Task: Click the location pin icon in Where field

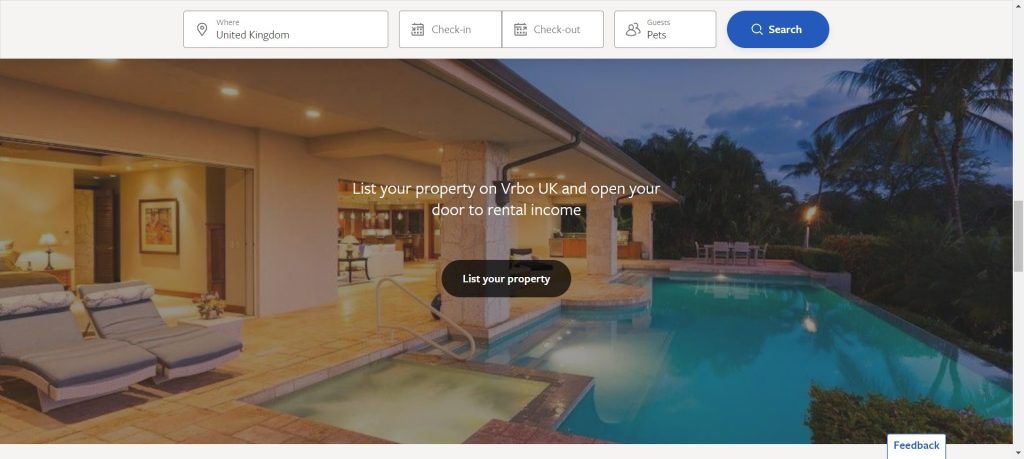Action: tap(202, 29)
